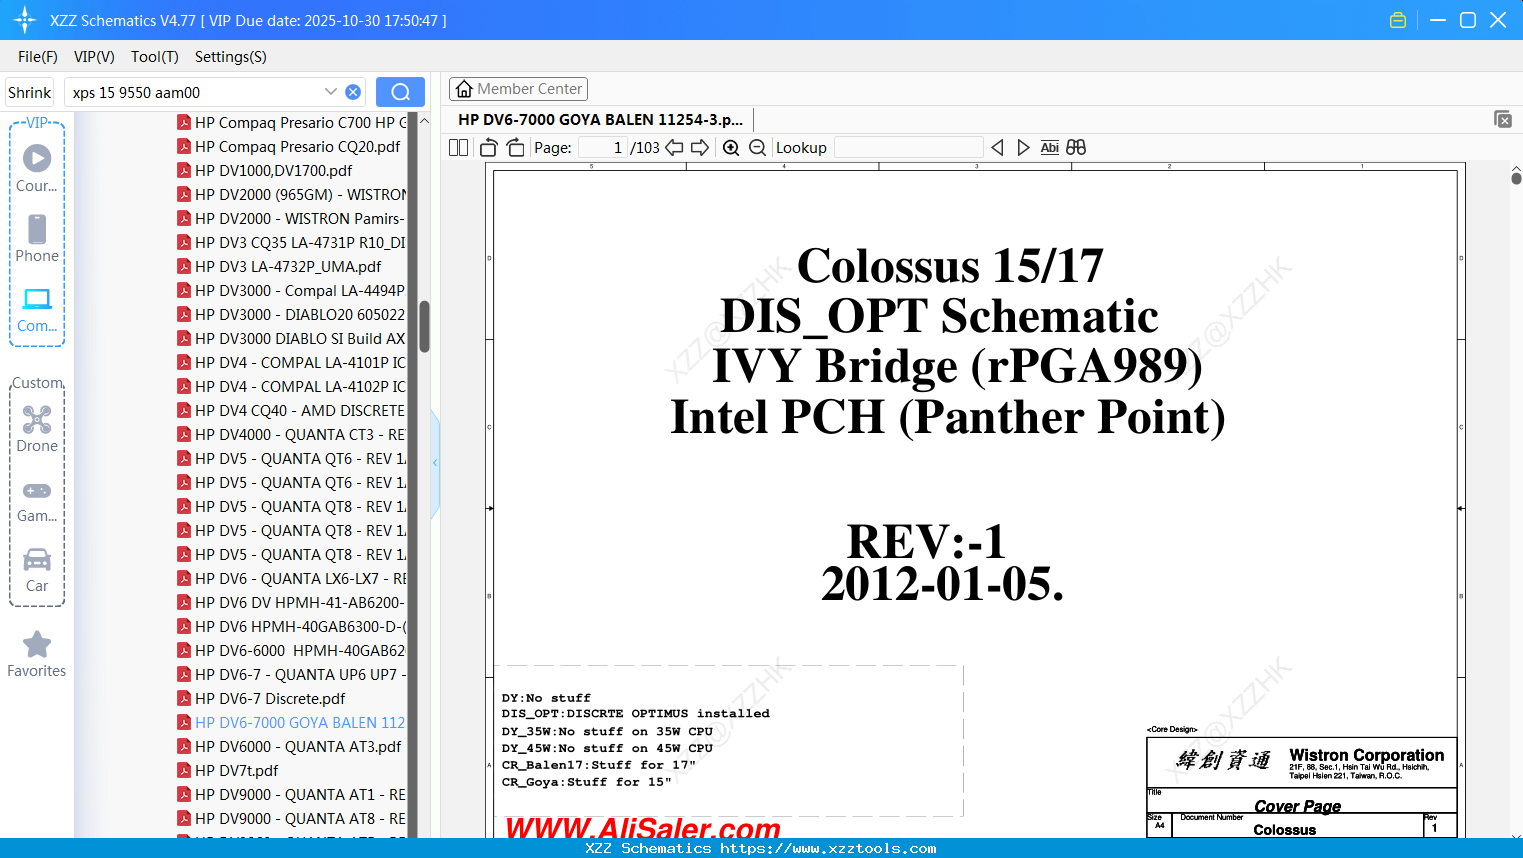Open the Course category in sidebar
1523x858 pixels.
coord(37,169)
